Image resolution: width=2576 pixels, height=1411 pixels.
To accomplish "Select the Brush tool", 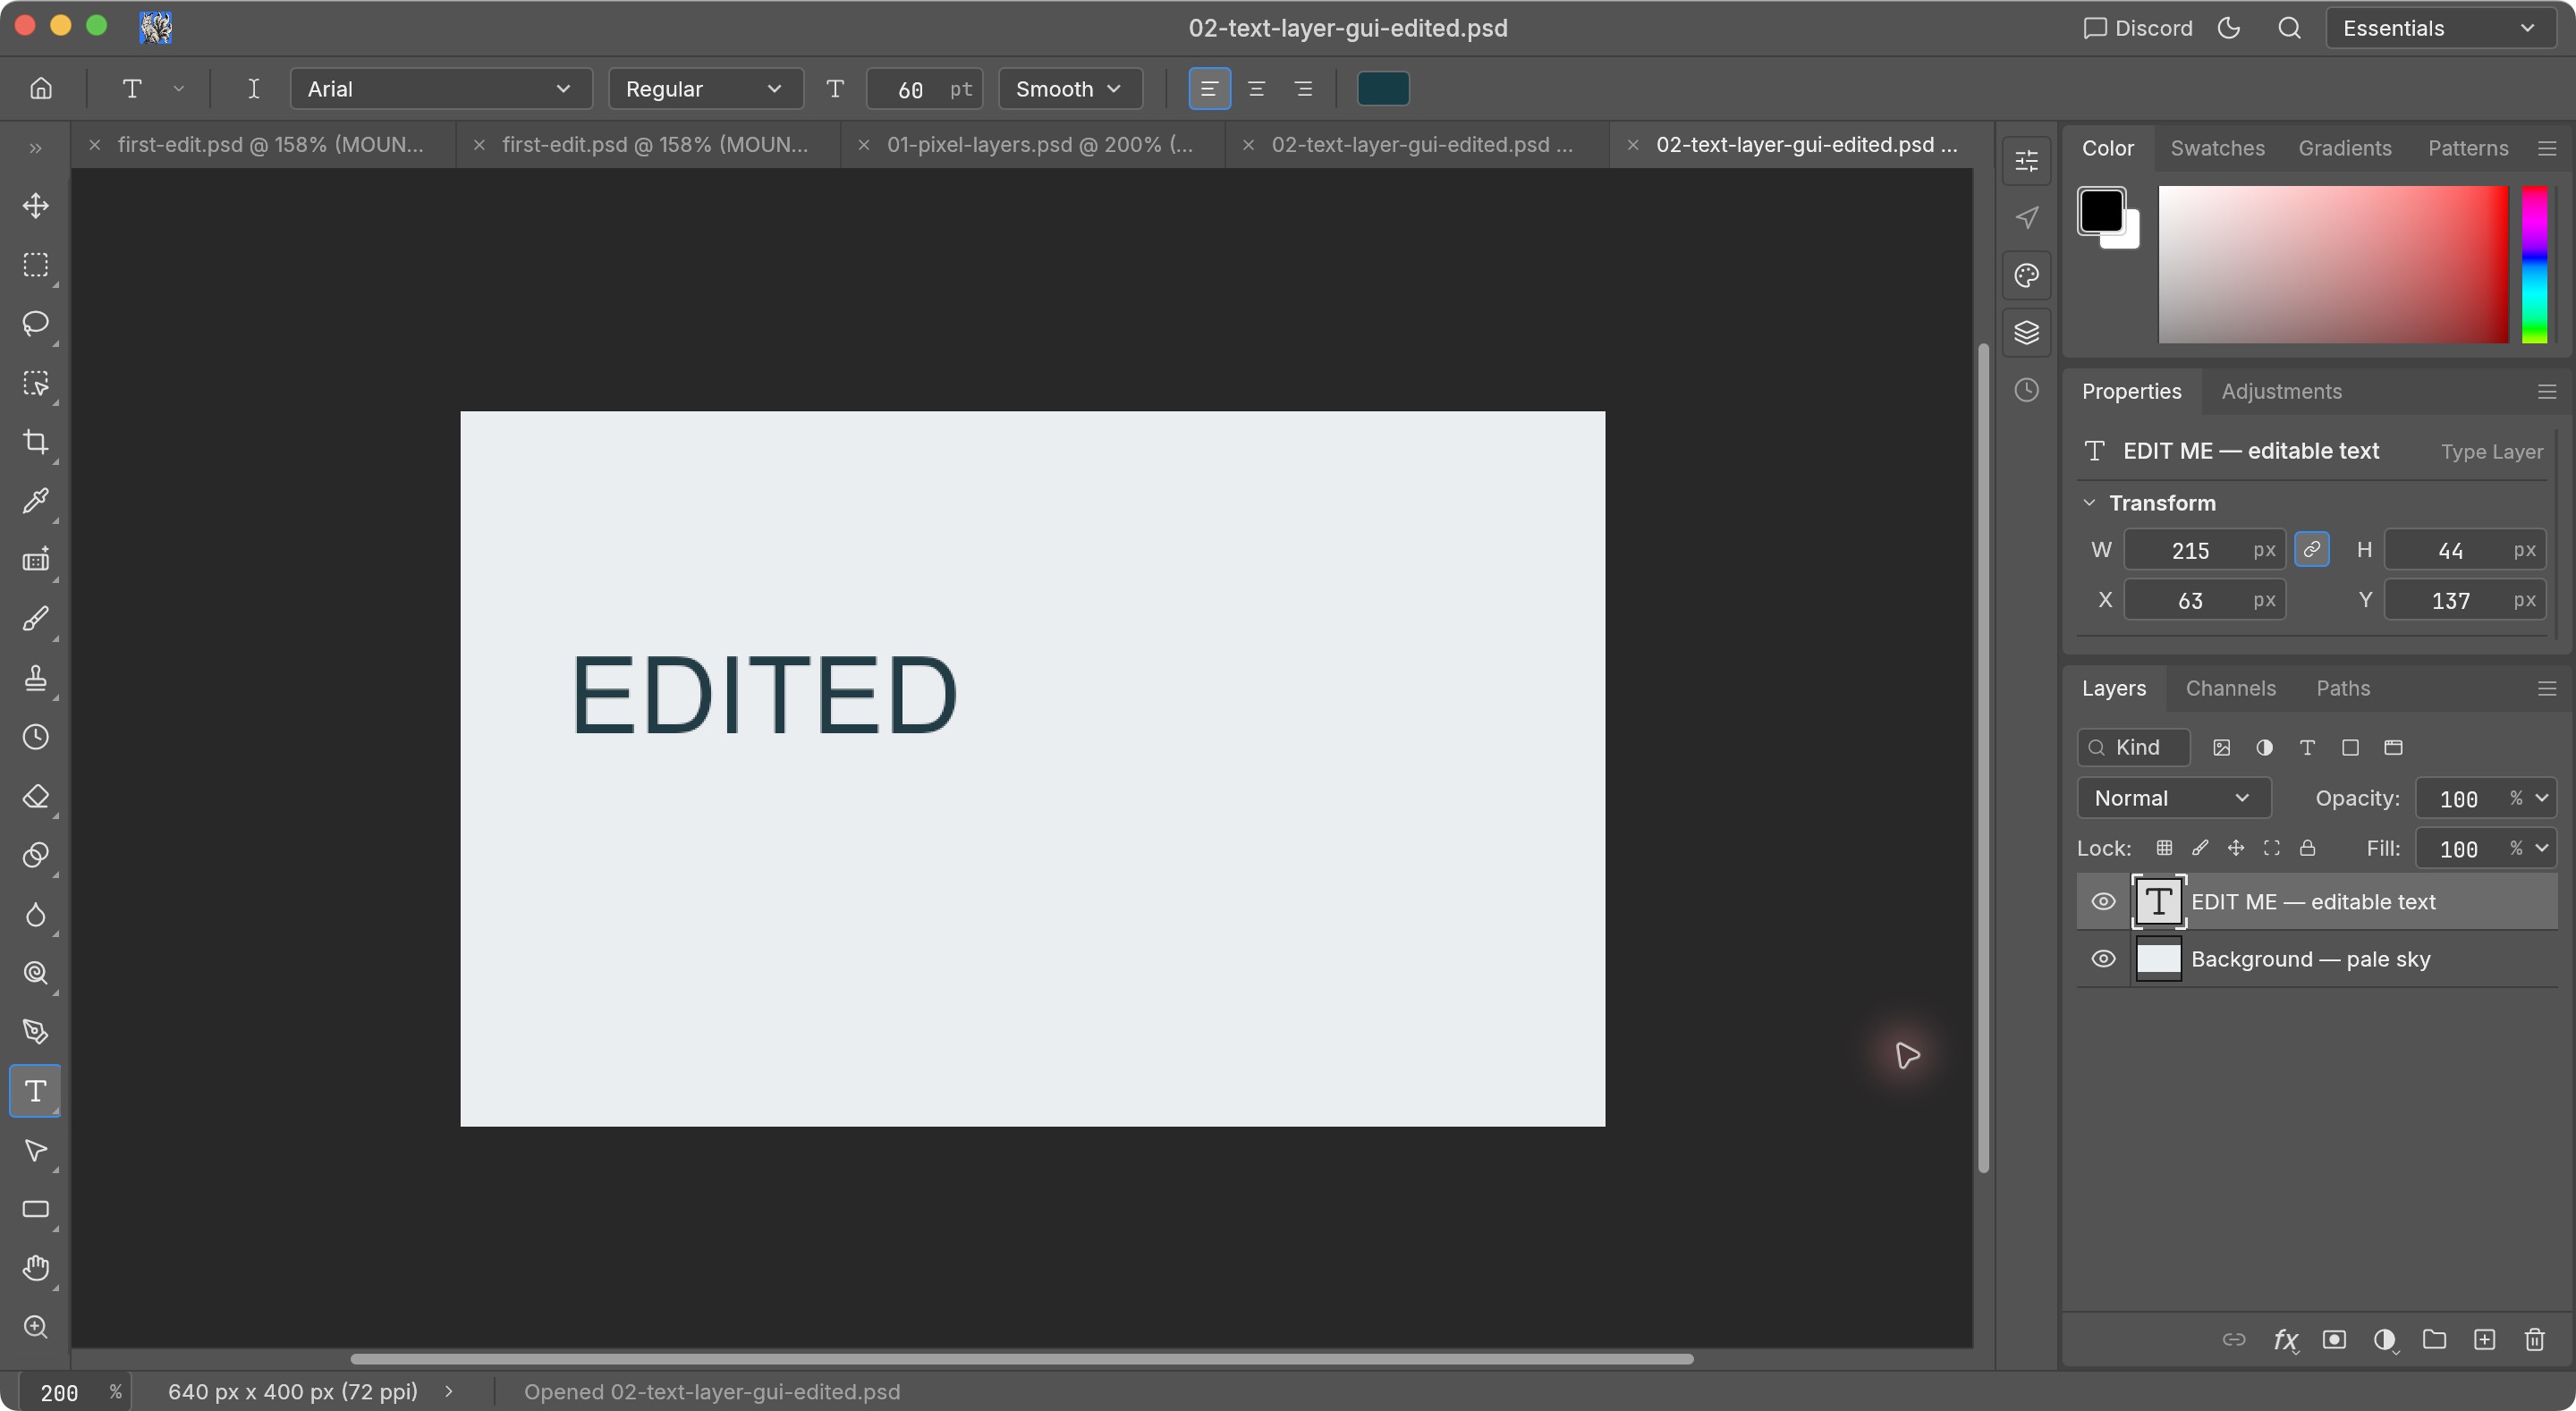I will click(36, 619).
